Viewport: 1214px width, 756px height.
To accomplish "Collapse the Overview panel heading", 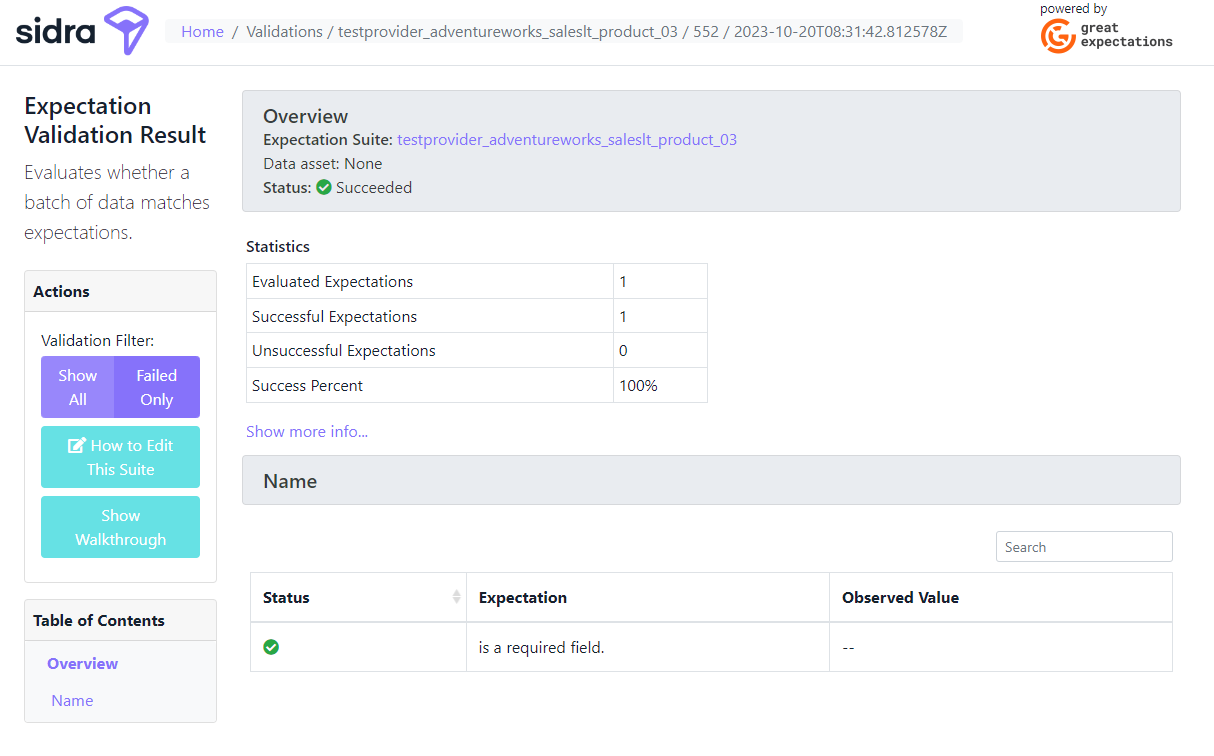I will tap(306, 116).
